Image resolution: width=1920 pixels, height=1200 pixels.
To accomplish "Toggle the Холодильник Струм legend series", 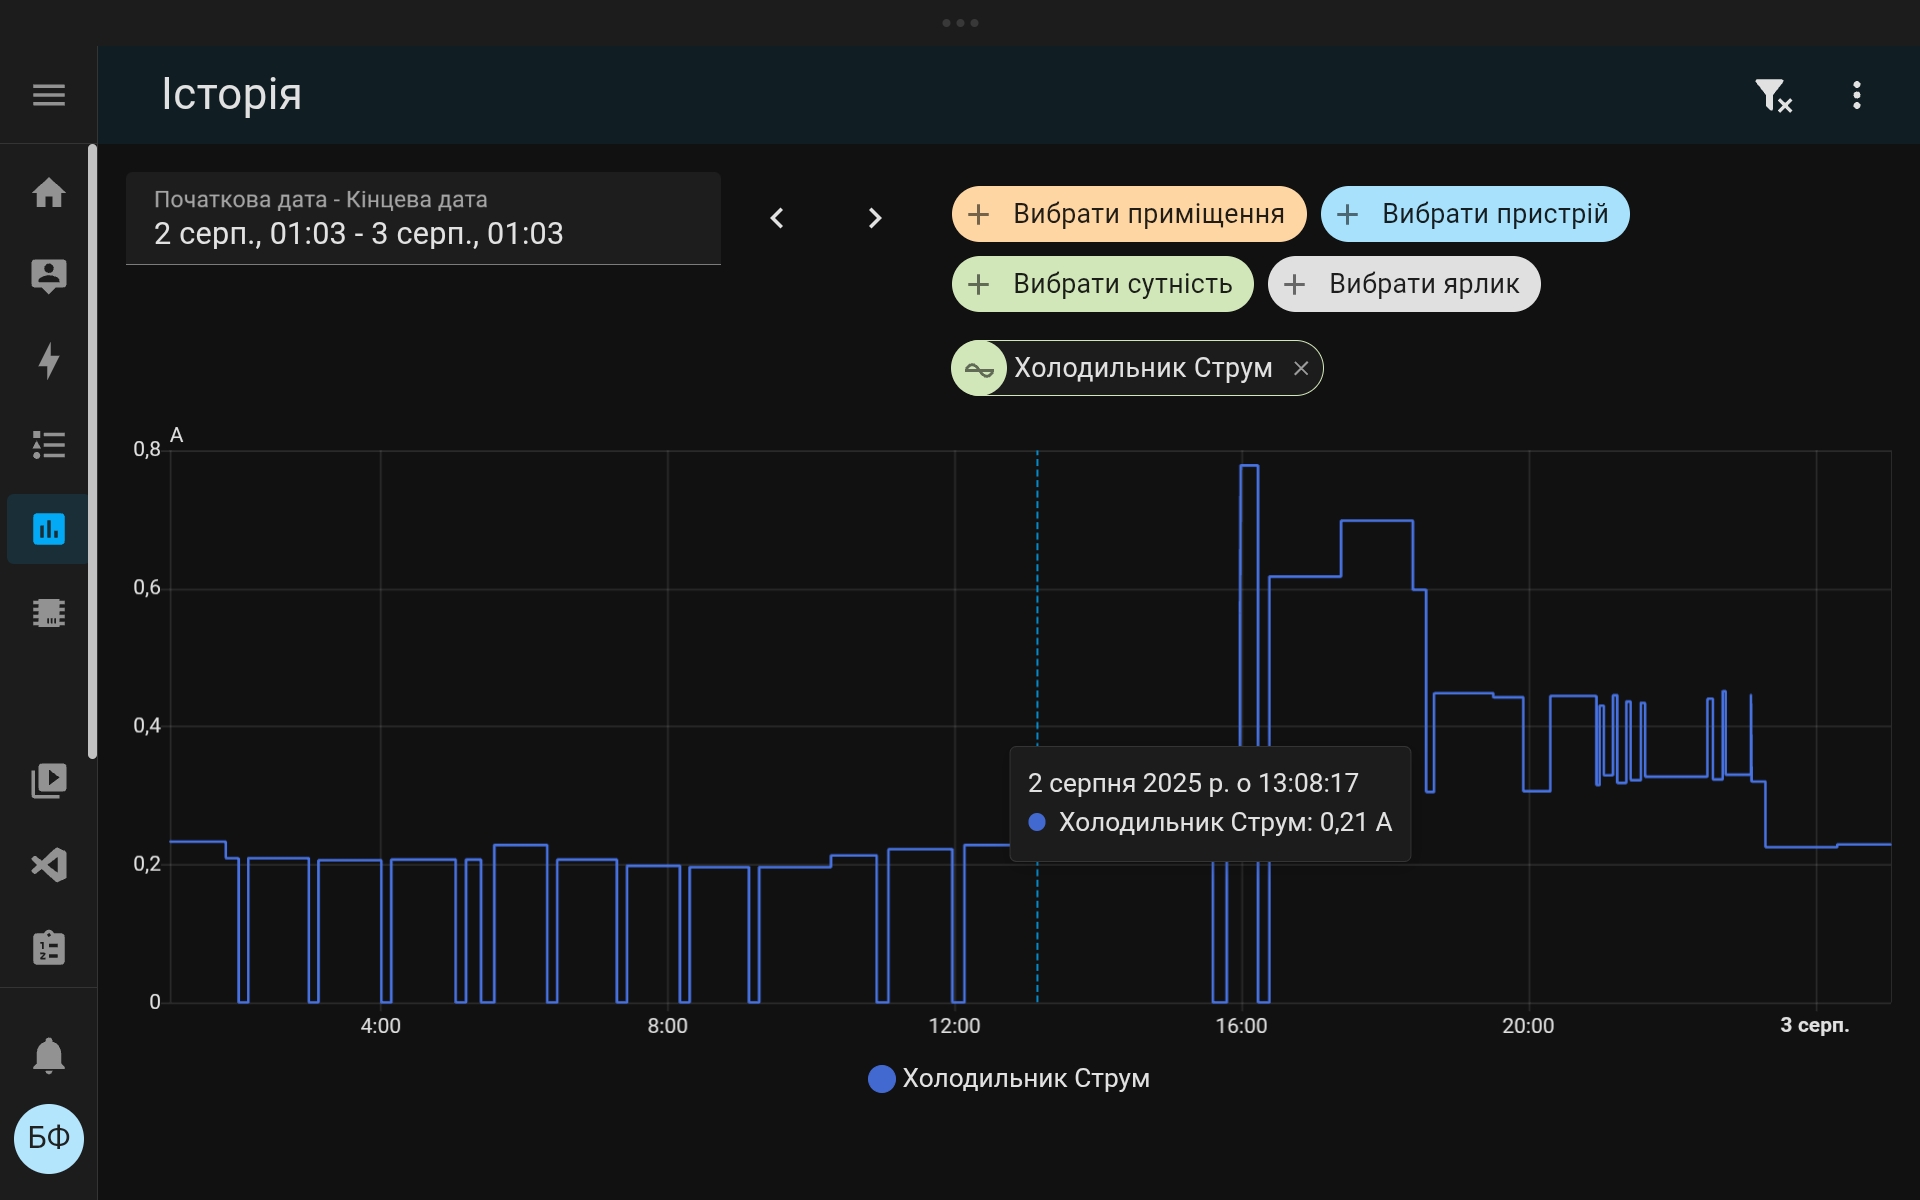I will point(1010,1078).
